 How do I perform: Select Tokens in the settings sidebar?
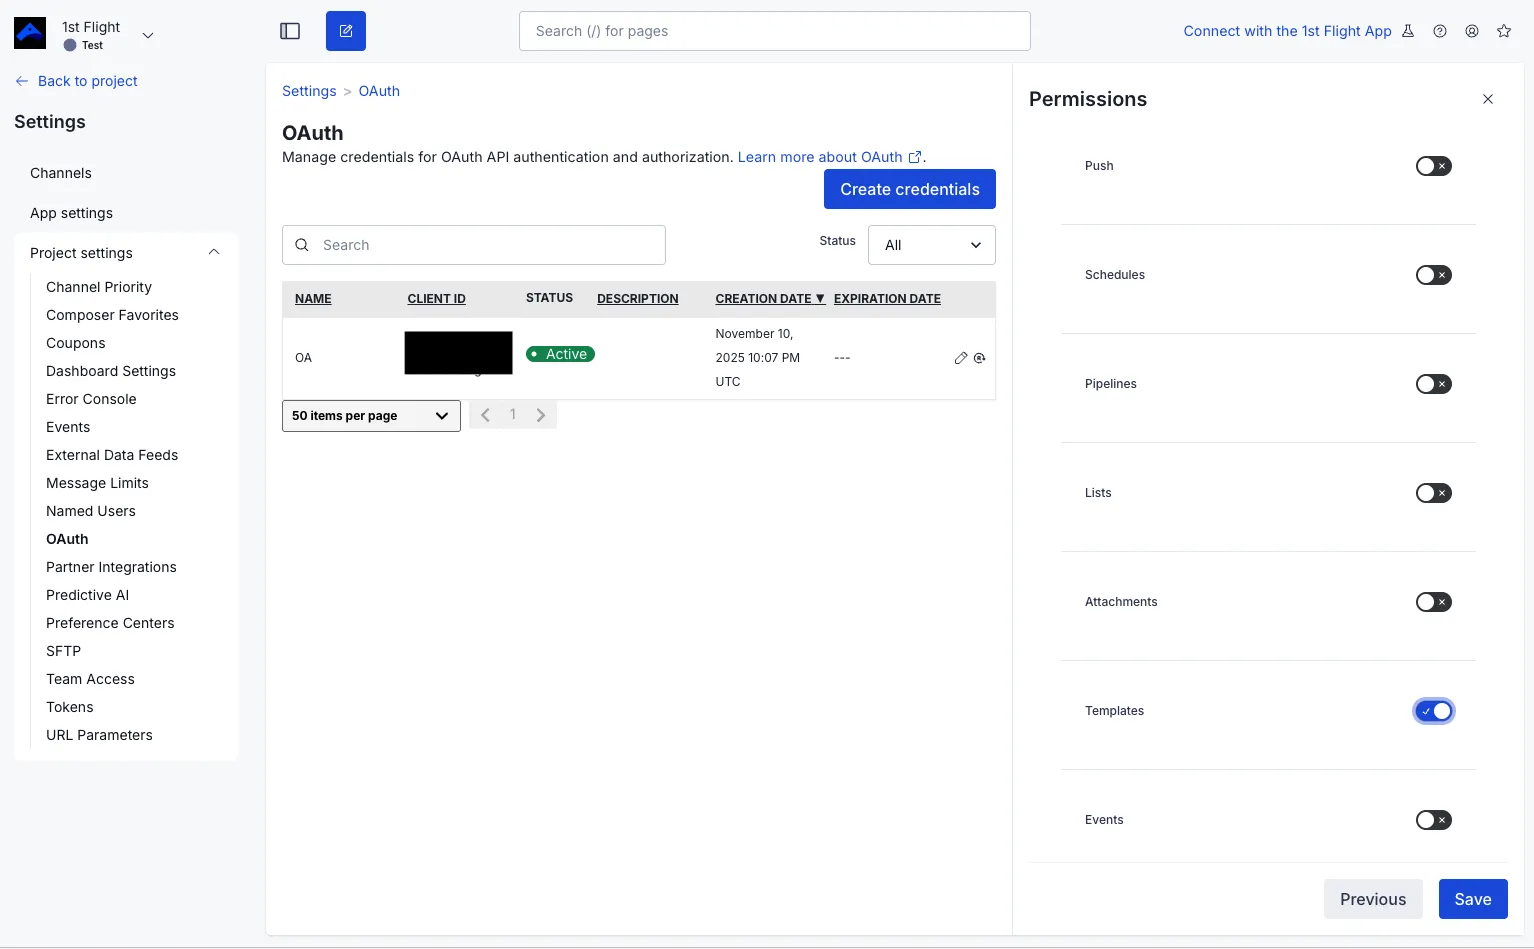pos(69,707)
